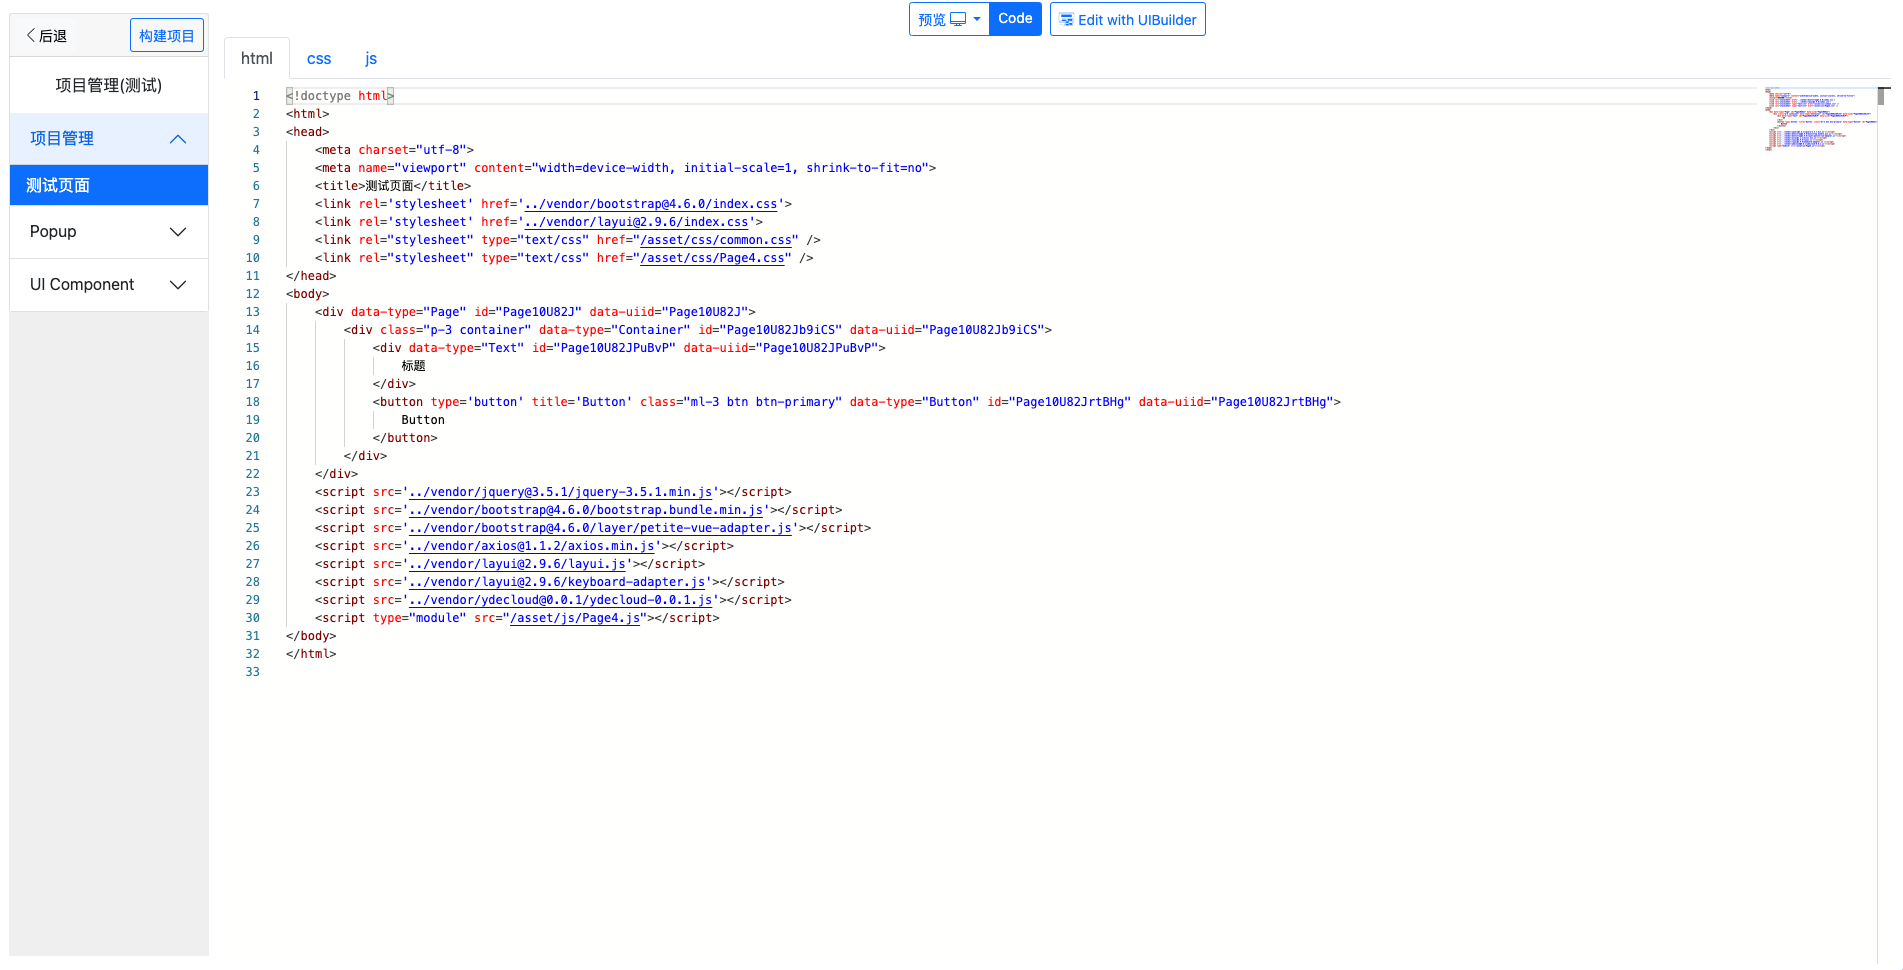1903x970 pixels.
Task: Click the </button> closing tag line
Action: pos(405,438)
